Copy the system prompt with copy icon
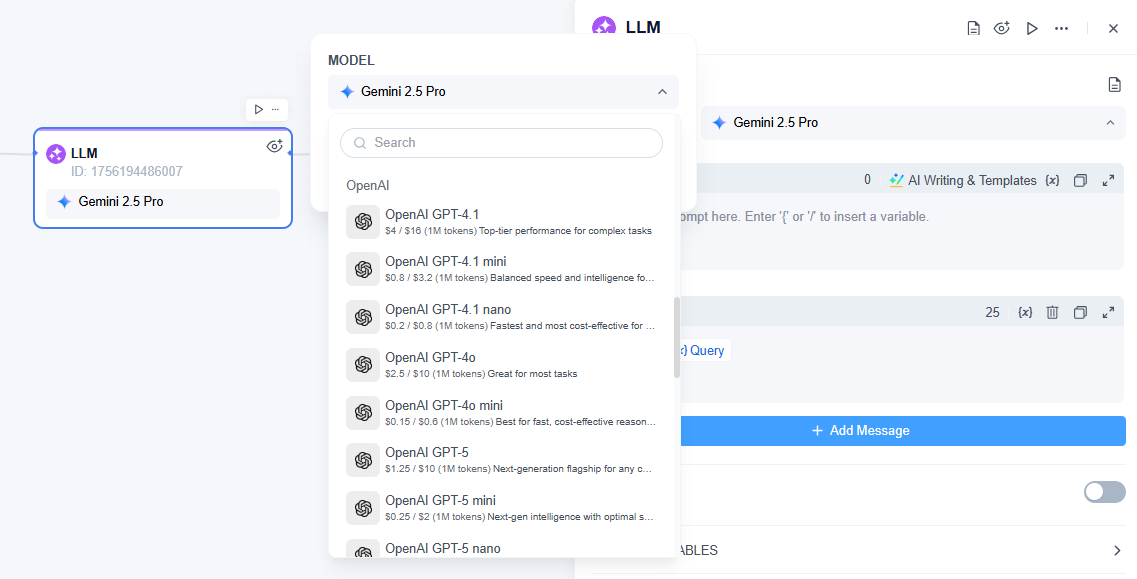Screen dimensions: 1137x579 [1080, 181]
